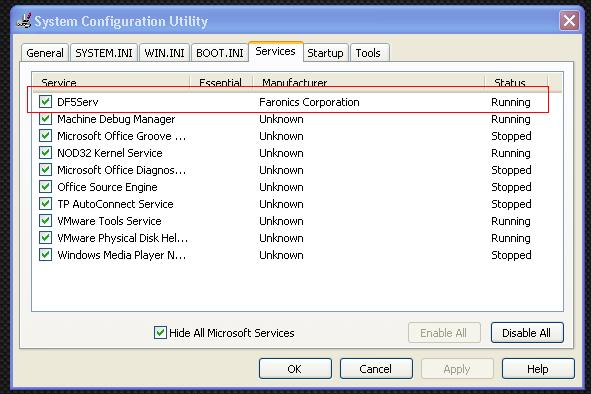This screenshot has width=591, height=394.
Task: Sort services by Status column header
Action: [516, 82]
